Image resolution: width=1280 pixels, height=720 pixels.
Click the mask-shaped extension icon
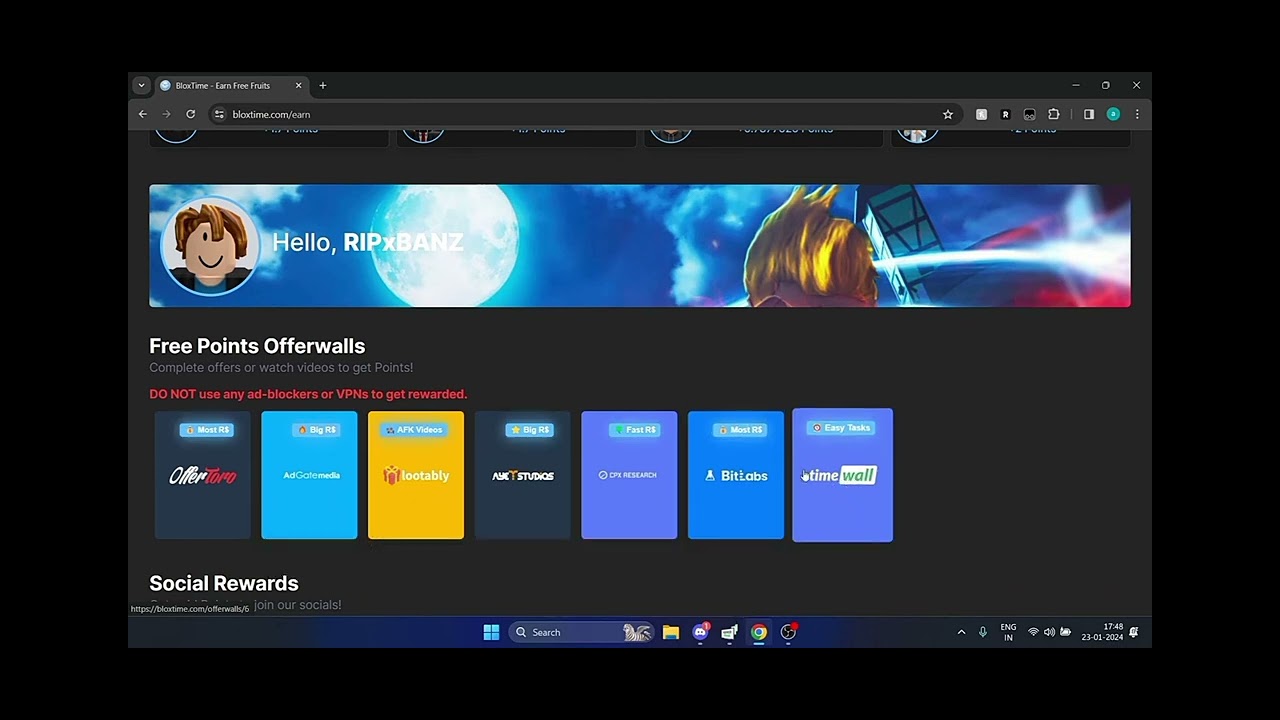click(1030, 114)
